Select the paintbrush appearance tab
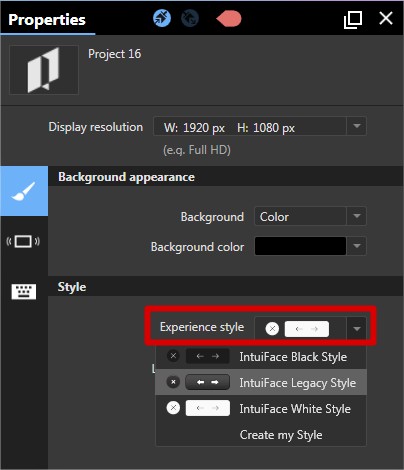 [x=24, y=191]
